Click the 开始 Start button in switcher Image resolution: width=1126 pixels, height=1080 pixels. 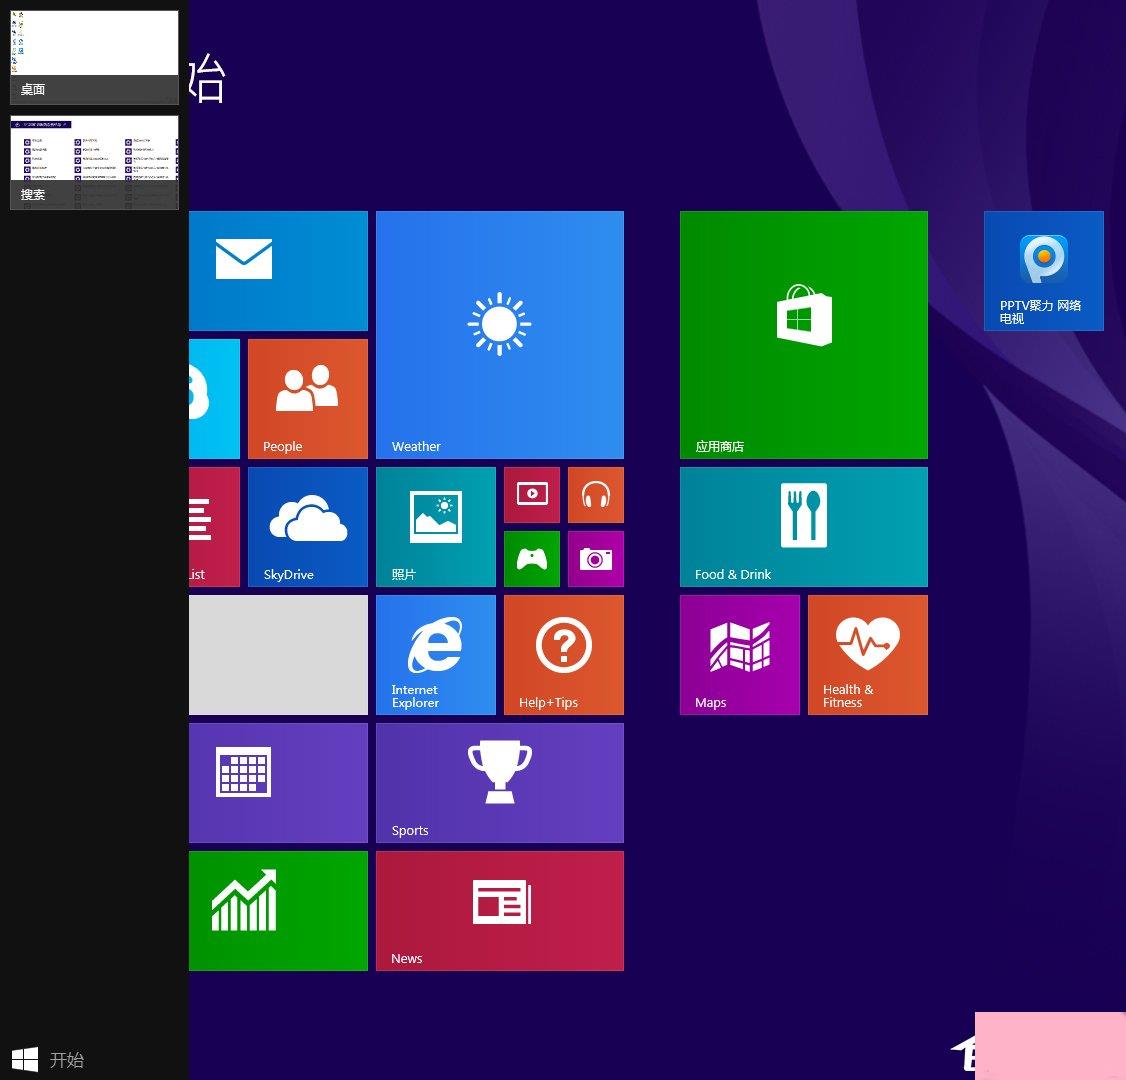[48, 1059]
